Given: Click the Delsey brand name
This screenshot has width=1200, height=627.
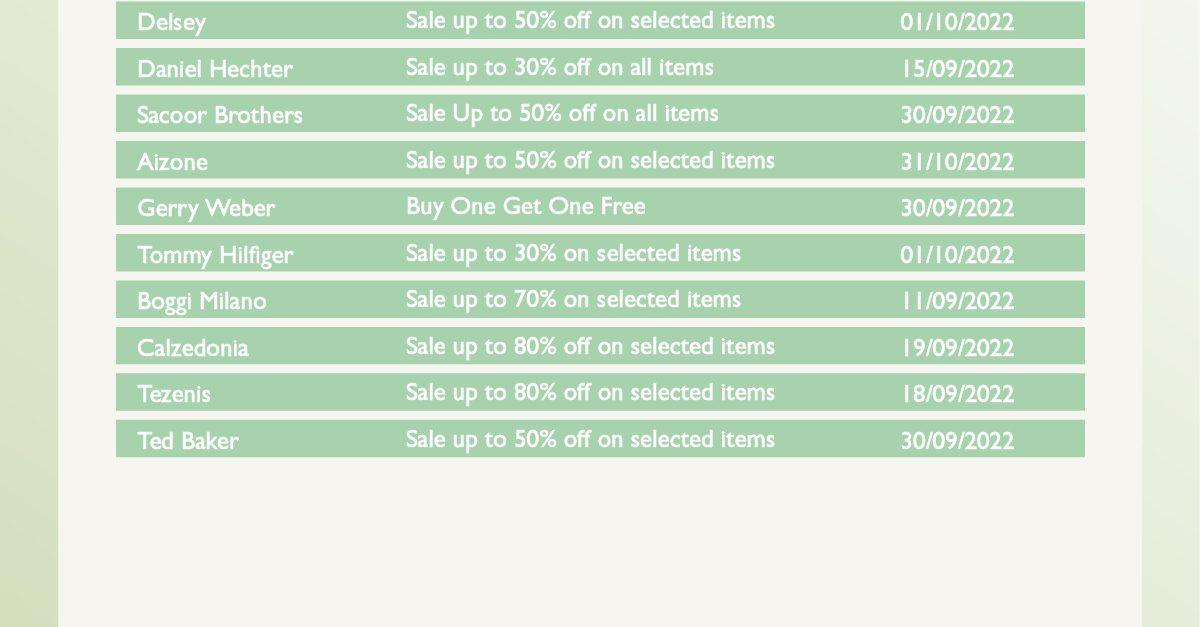Looking at the screenshot, I should click(171, 22).
